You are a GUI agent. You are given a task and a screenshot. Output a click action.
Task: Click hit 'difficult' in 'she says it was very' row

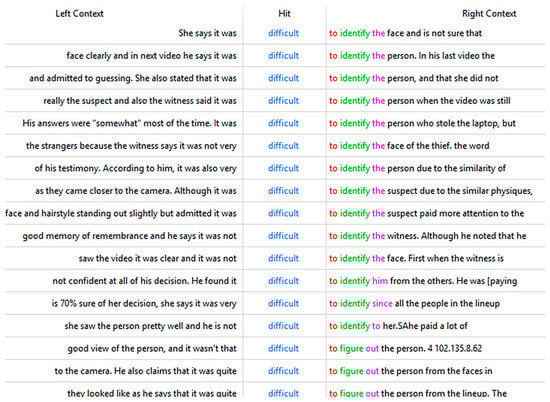[x=283, y=303]
